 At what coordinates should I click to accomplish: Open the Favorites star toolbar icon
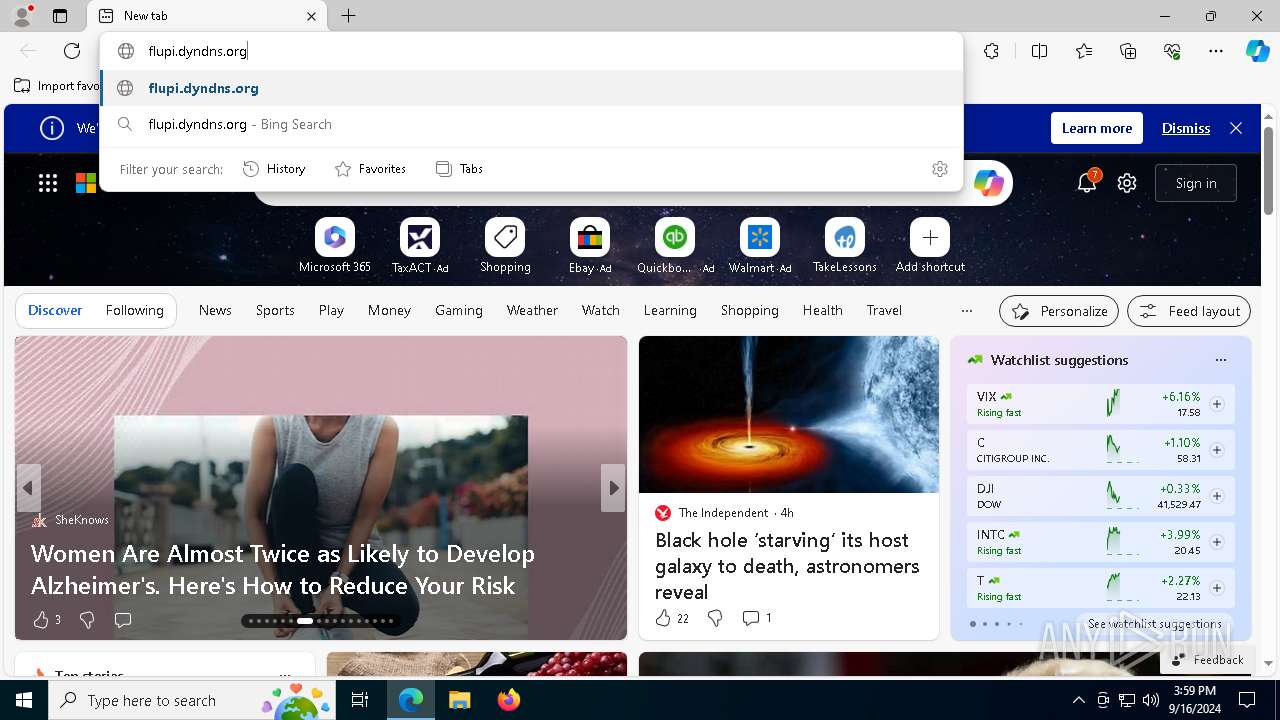coord(1084,51)
